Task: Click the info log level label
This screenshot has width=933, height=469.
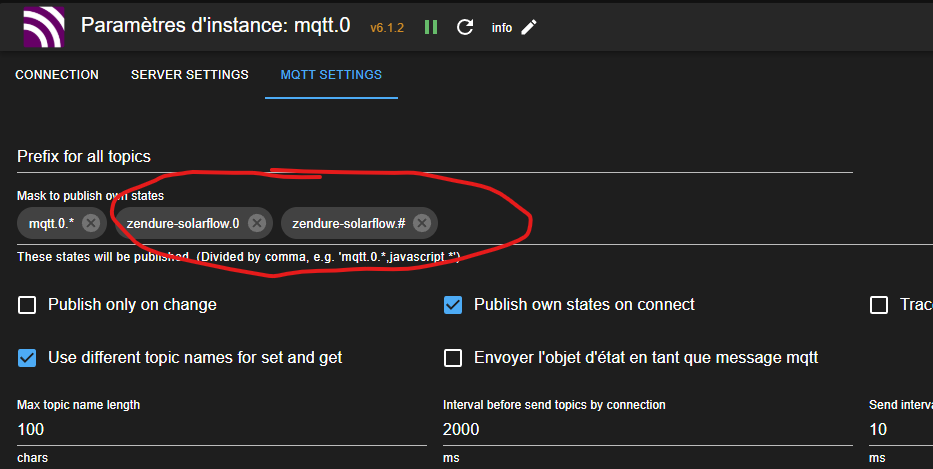Action: click(x=502, y=28)
